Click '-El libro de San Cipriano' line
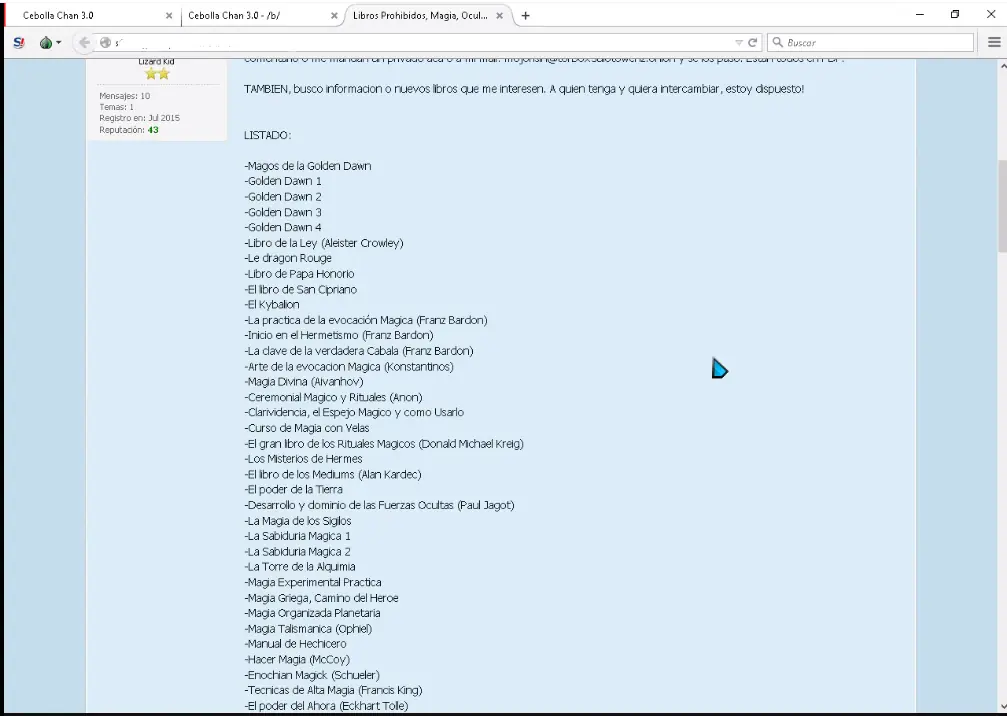1007x716 pixels. point(301,290)
